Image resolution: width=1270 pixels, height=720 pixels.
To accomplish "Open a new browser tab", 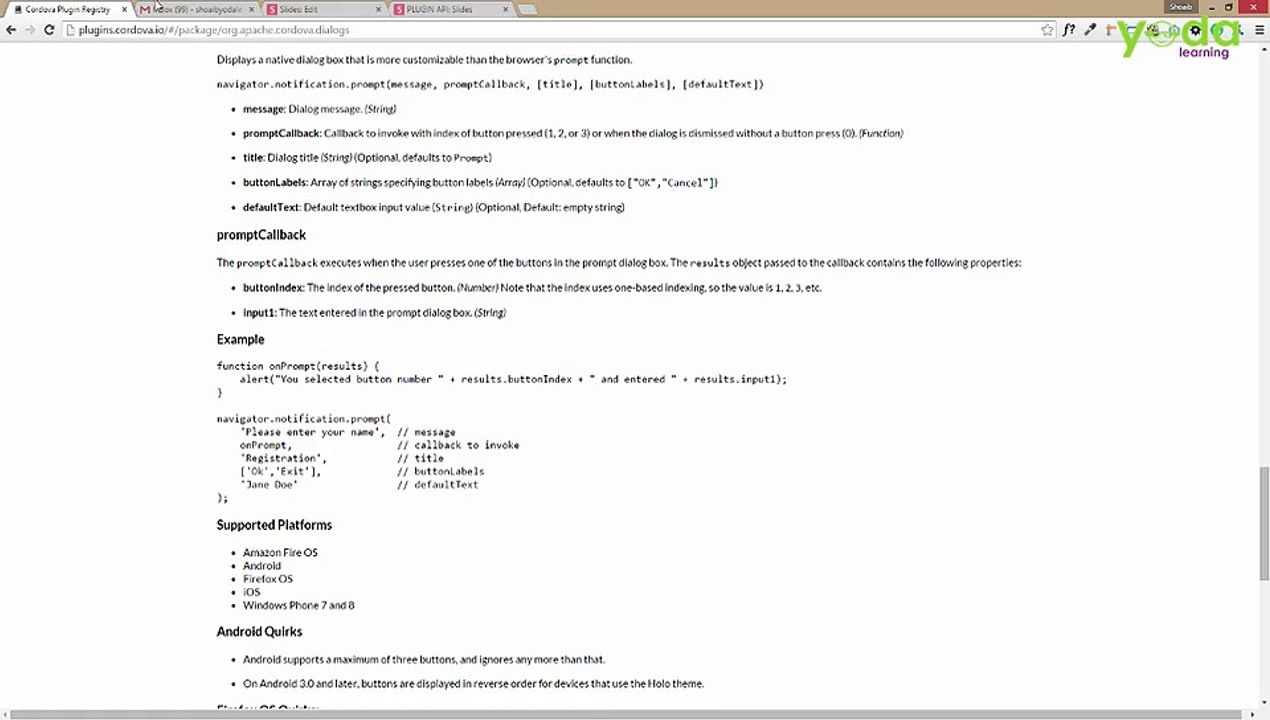I will pyautogui.click(x=528, y=9).
